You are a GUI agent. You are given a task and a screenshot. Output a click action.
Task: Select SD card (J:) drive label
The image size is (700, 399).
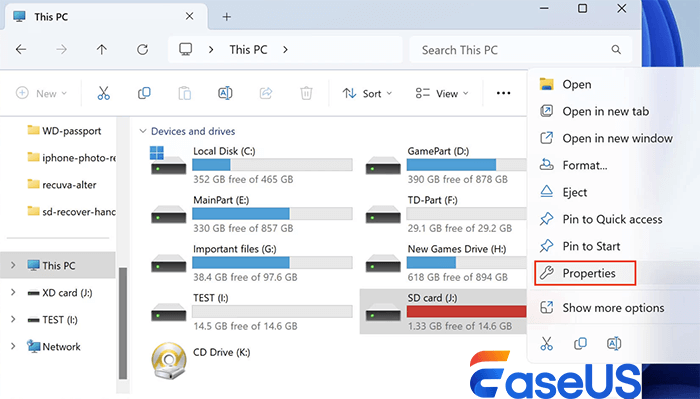432,298
